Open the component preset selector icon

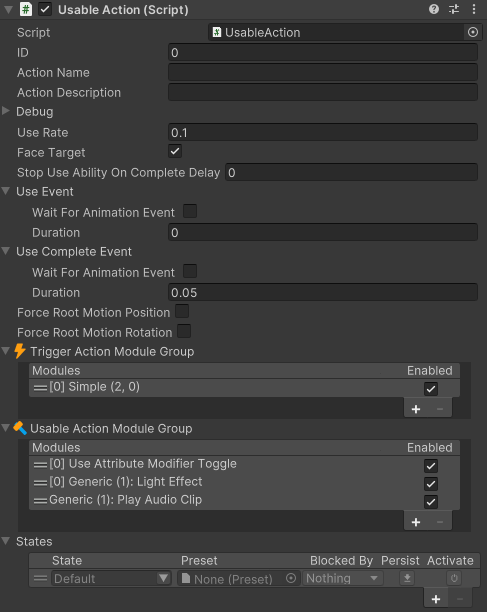click(454, 9)
